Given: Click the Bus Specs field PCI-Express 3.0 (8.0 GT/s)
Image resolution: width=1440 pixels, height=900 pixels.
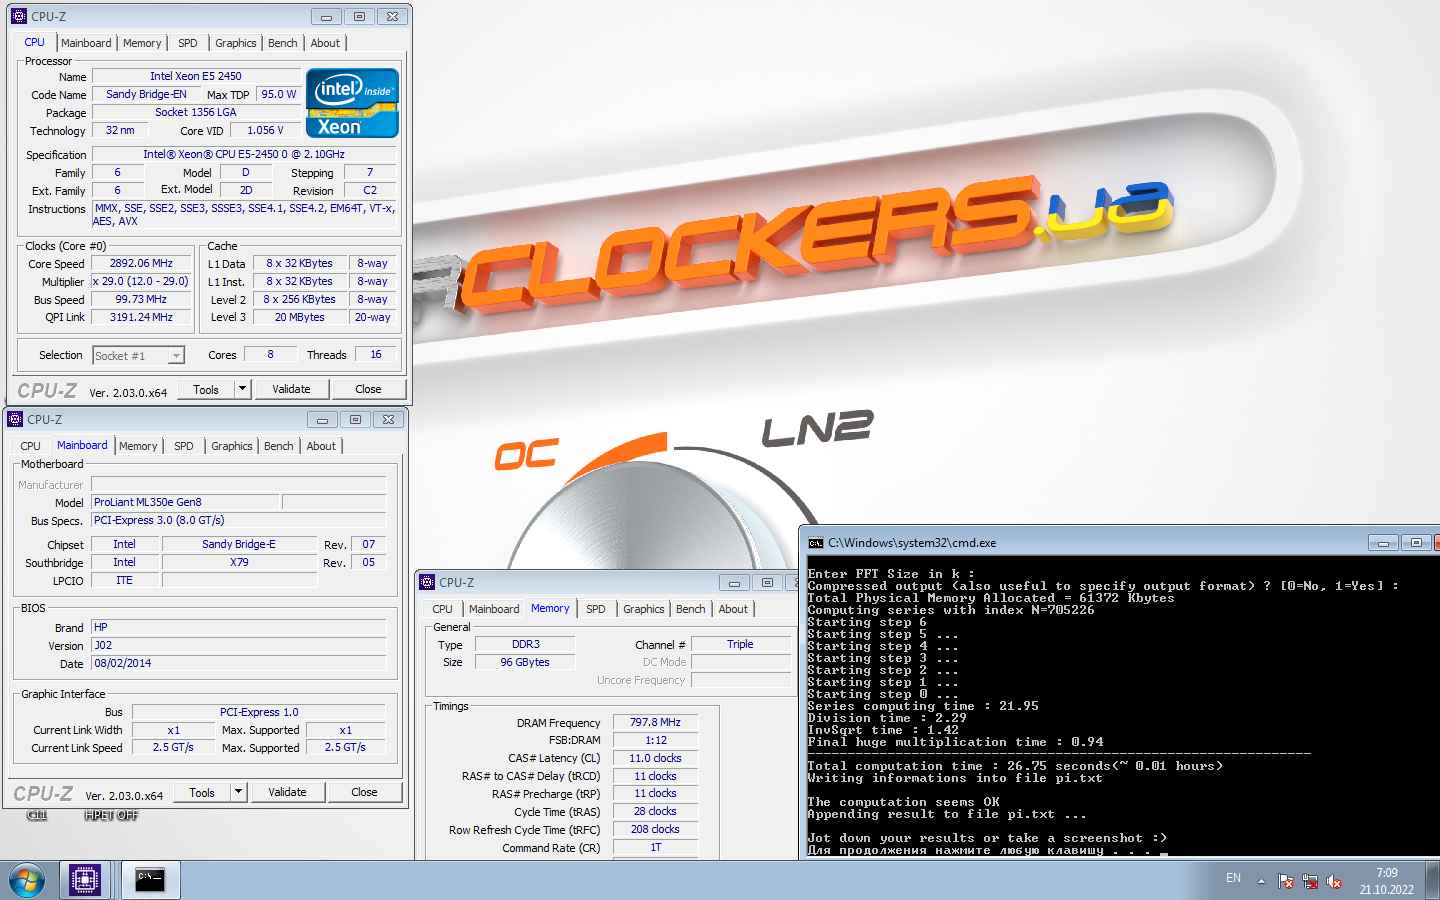Looking at the screenshot, I should coord(238,520).
